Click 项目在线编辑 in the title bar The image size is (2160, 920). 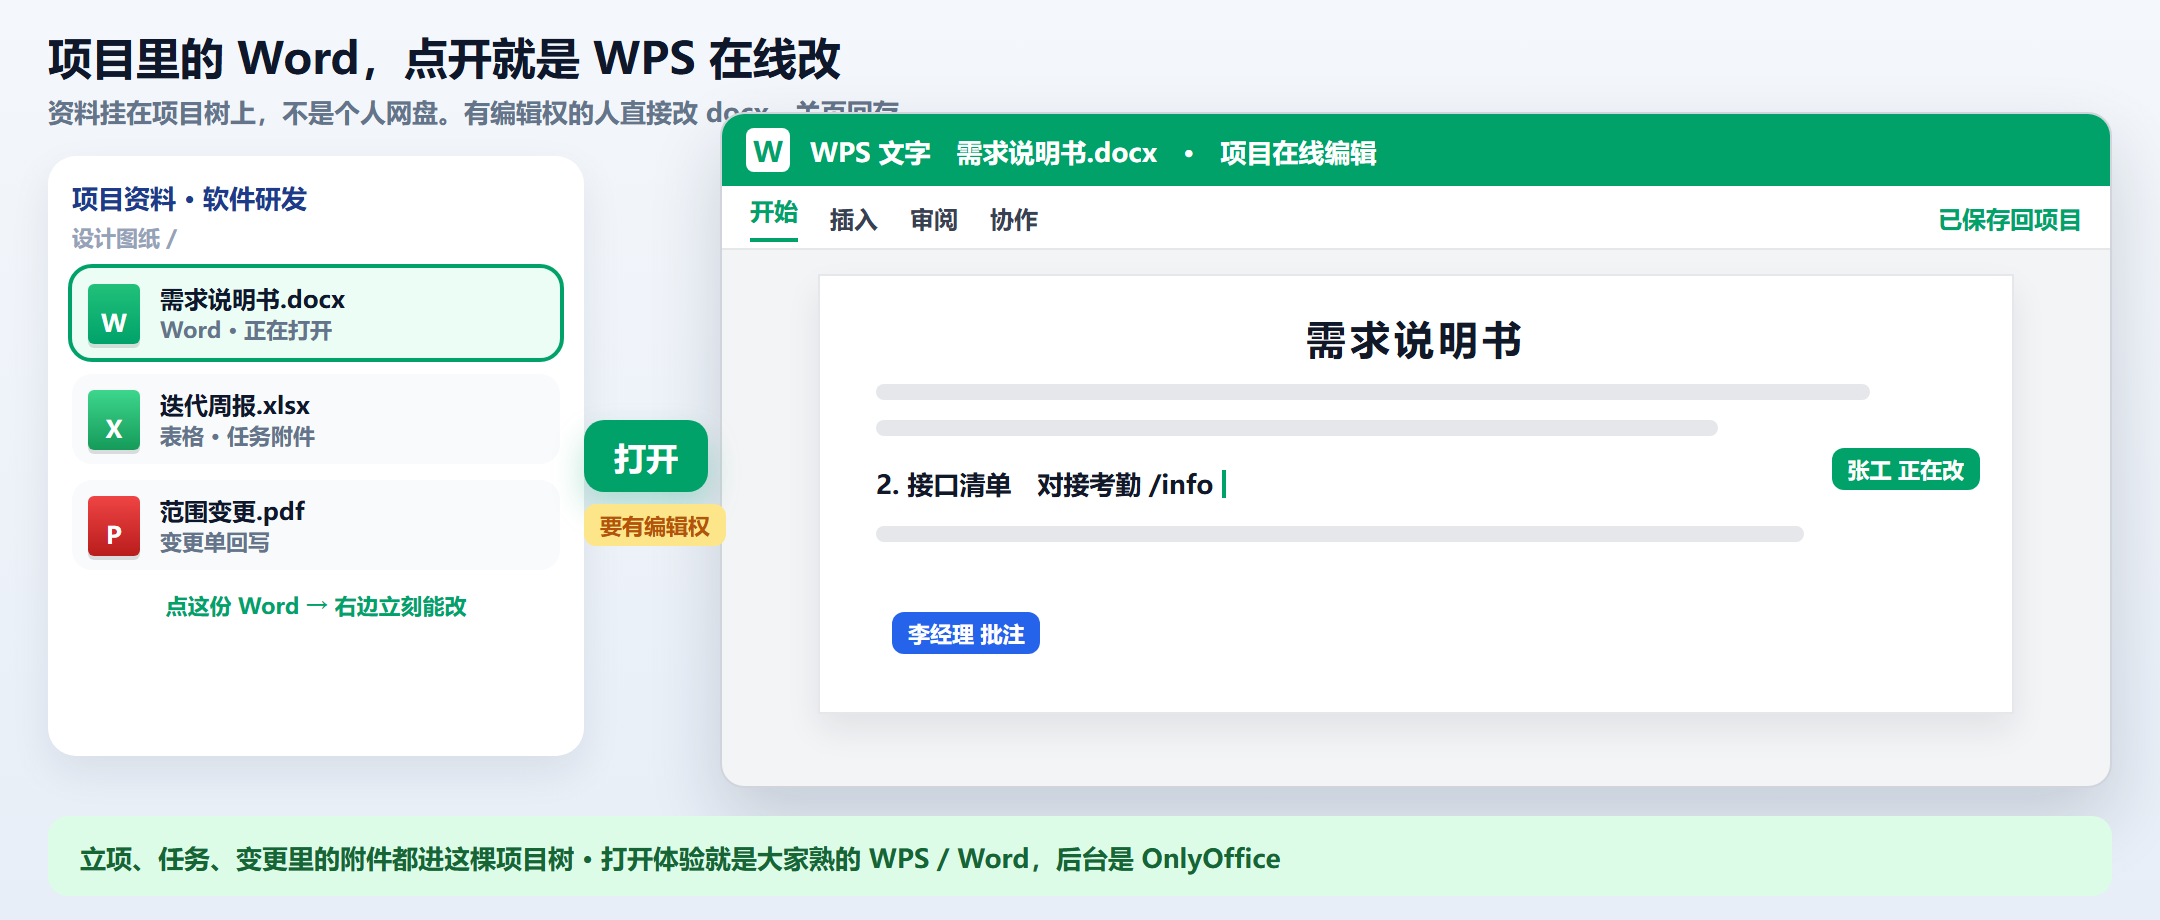pyautogui.click(x=1298, y=153)
